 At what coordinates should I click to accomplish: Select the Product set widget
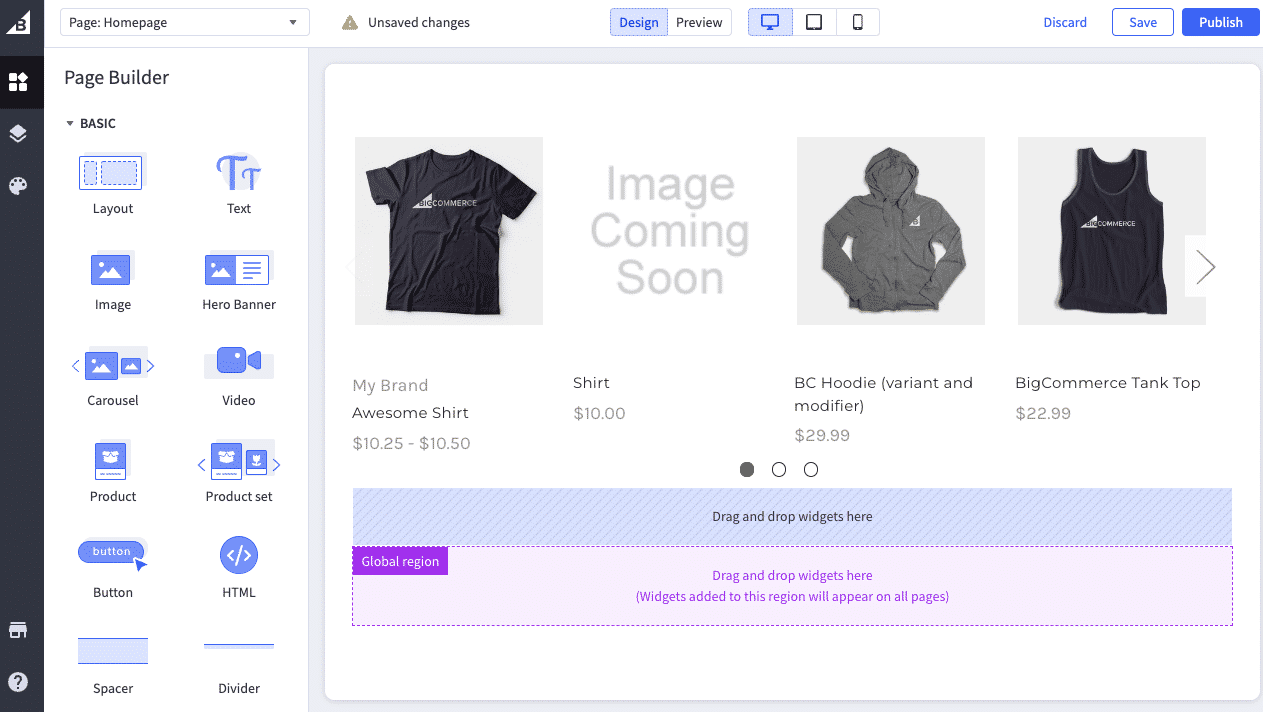point(238,460)
